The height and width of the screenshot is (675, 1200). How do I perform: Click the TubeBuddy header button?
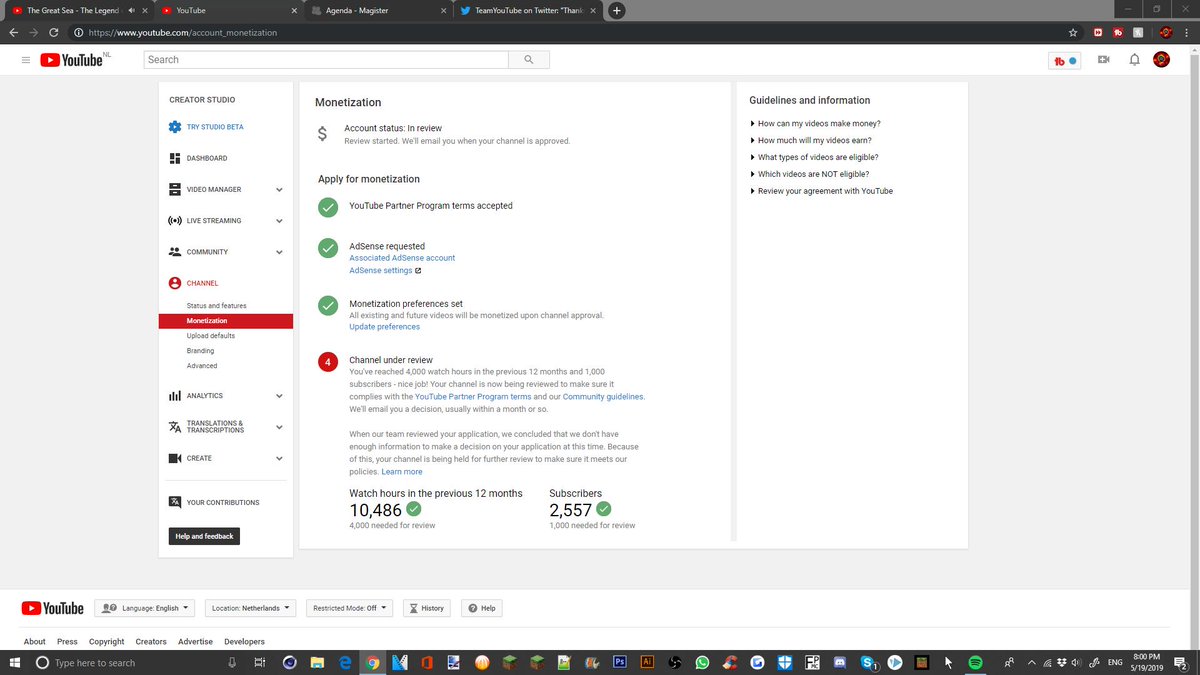tap(1065, 60)
